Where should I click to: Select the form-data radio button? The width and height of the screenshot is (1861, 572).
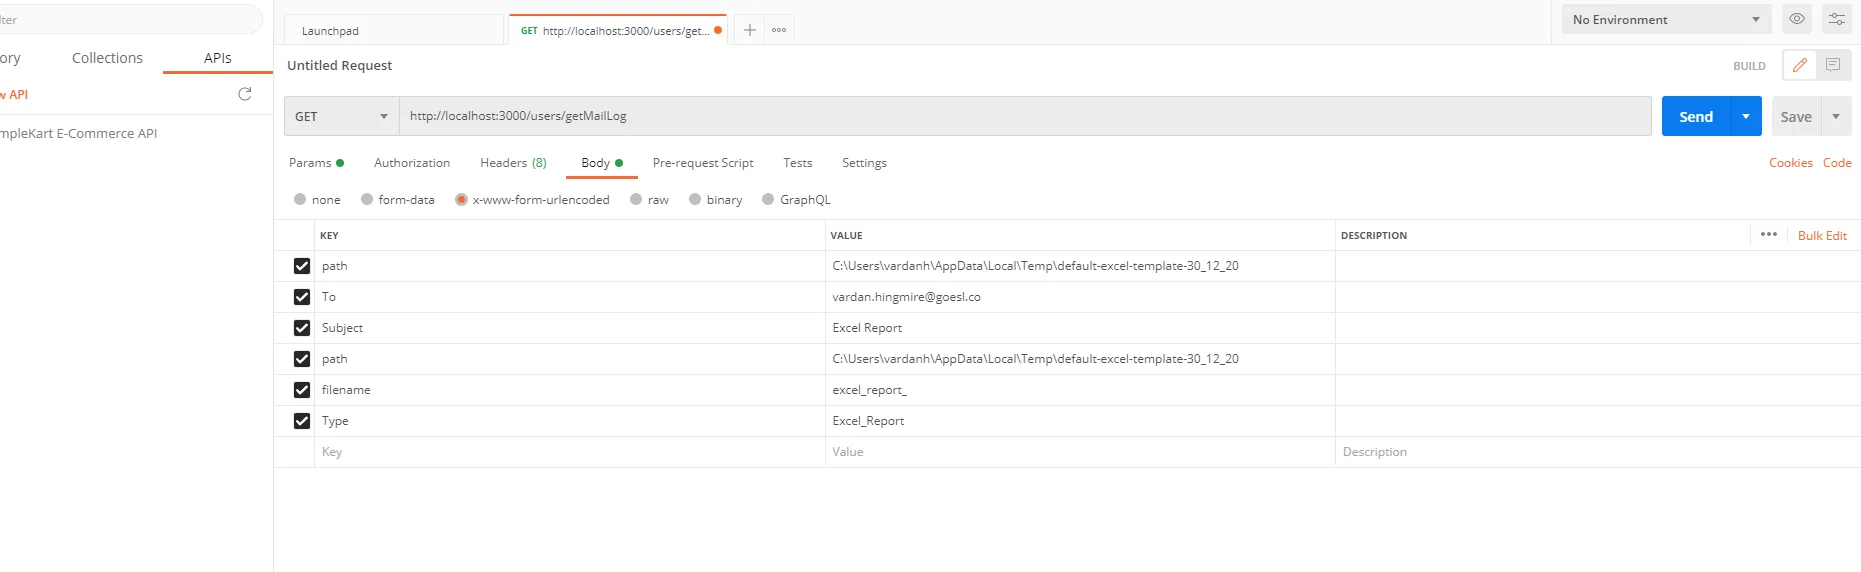click(x=367, y=200)
